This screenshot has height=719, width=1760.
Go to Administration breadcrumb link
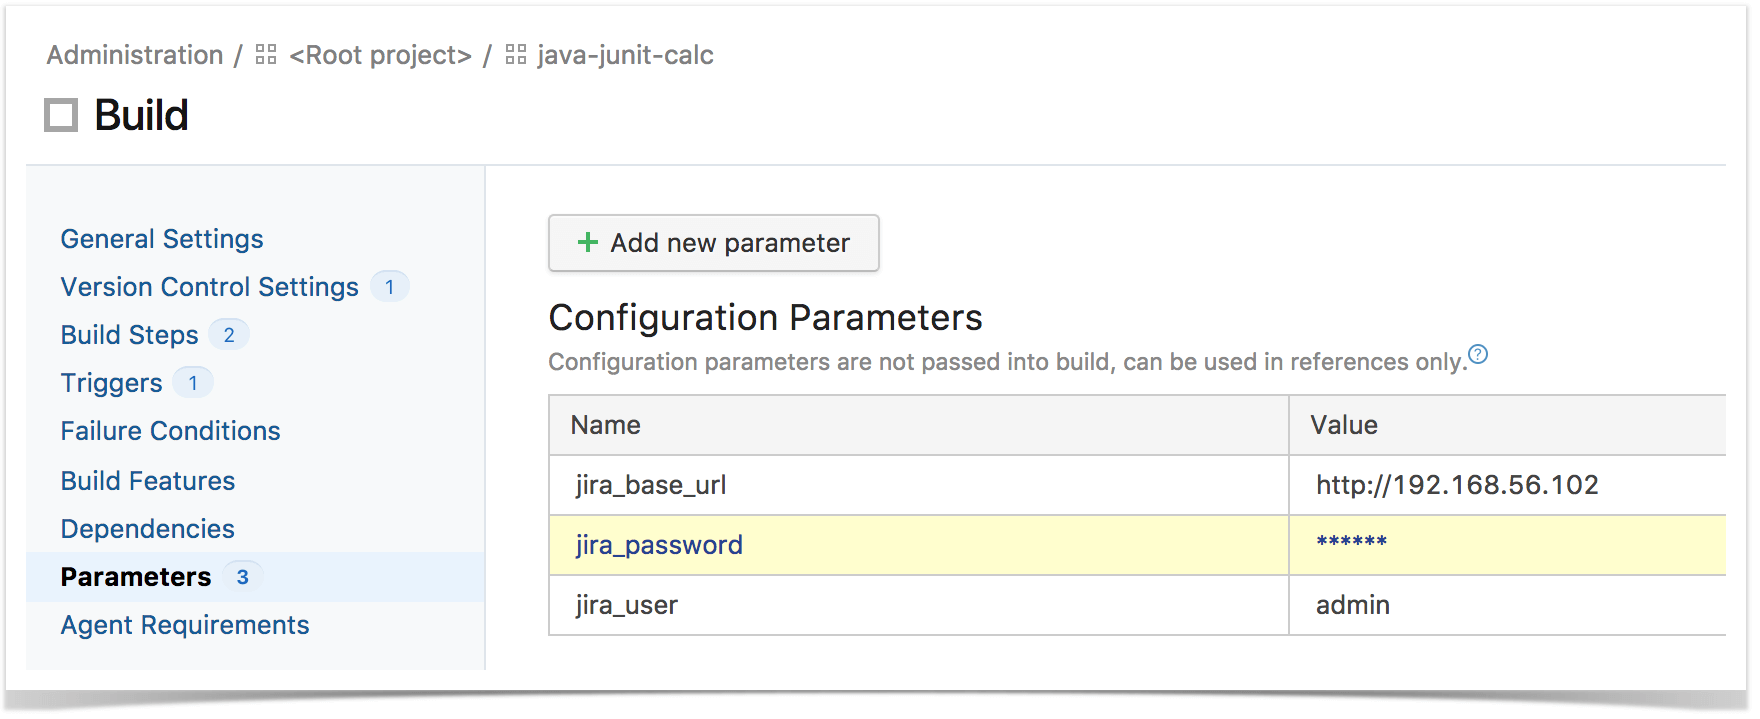coord(135,55)
